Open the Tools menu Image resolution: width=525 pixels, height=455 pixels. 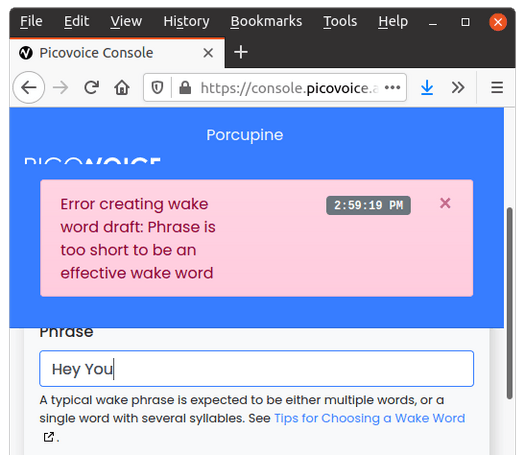pos(340,21)
